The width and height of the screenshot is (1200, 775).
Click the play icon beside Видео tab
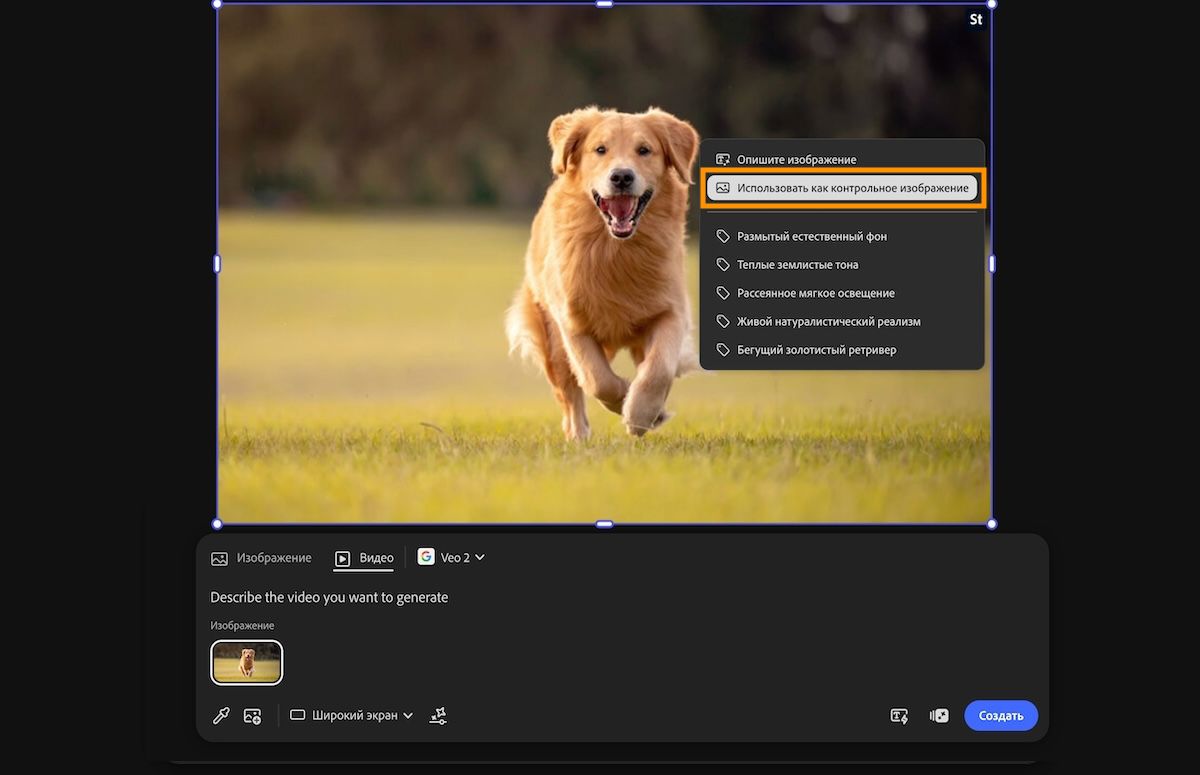[x=343, y=558]
